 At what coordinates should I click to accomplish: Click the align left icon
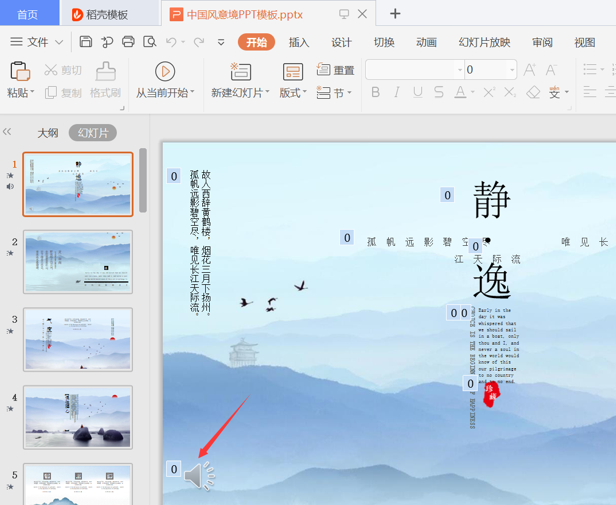pos(590,92)
